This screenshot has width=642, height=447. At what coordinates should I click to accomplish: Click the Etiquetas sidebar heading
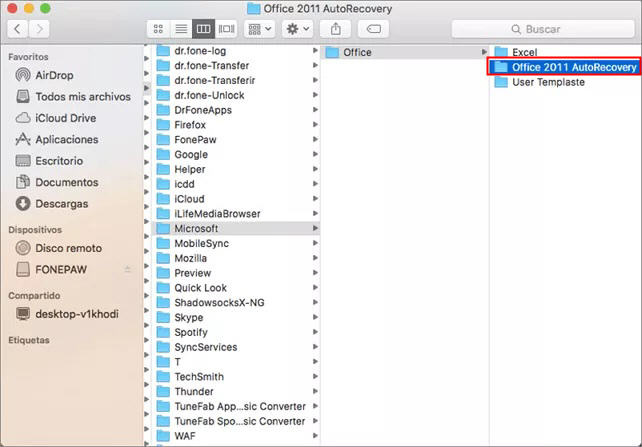[29, 340]
